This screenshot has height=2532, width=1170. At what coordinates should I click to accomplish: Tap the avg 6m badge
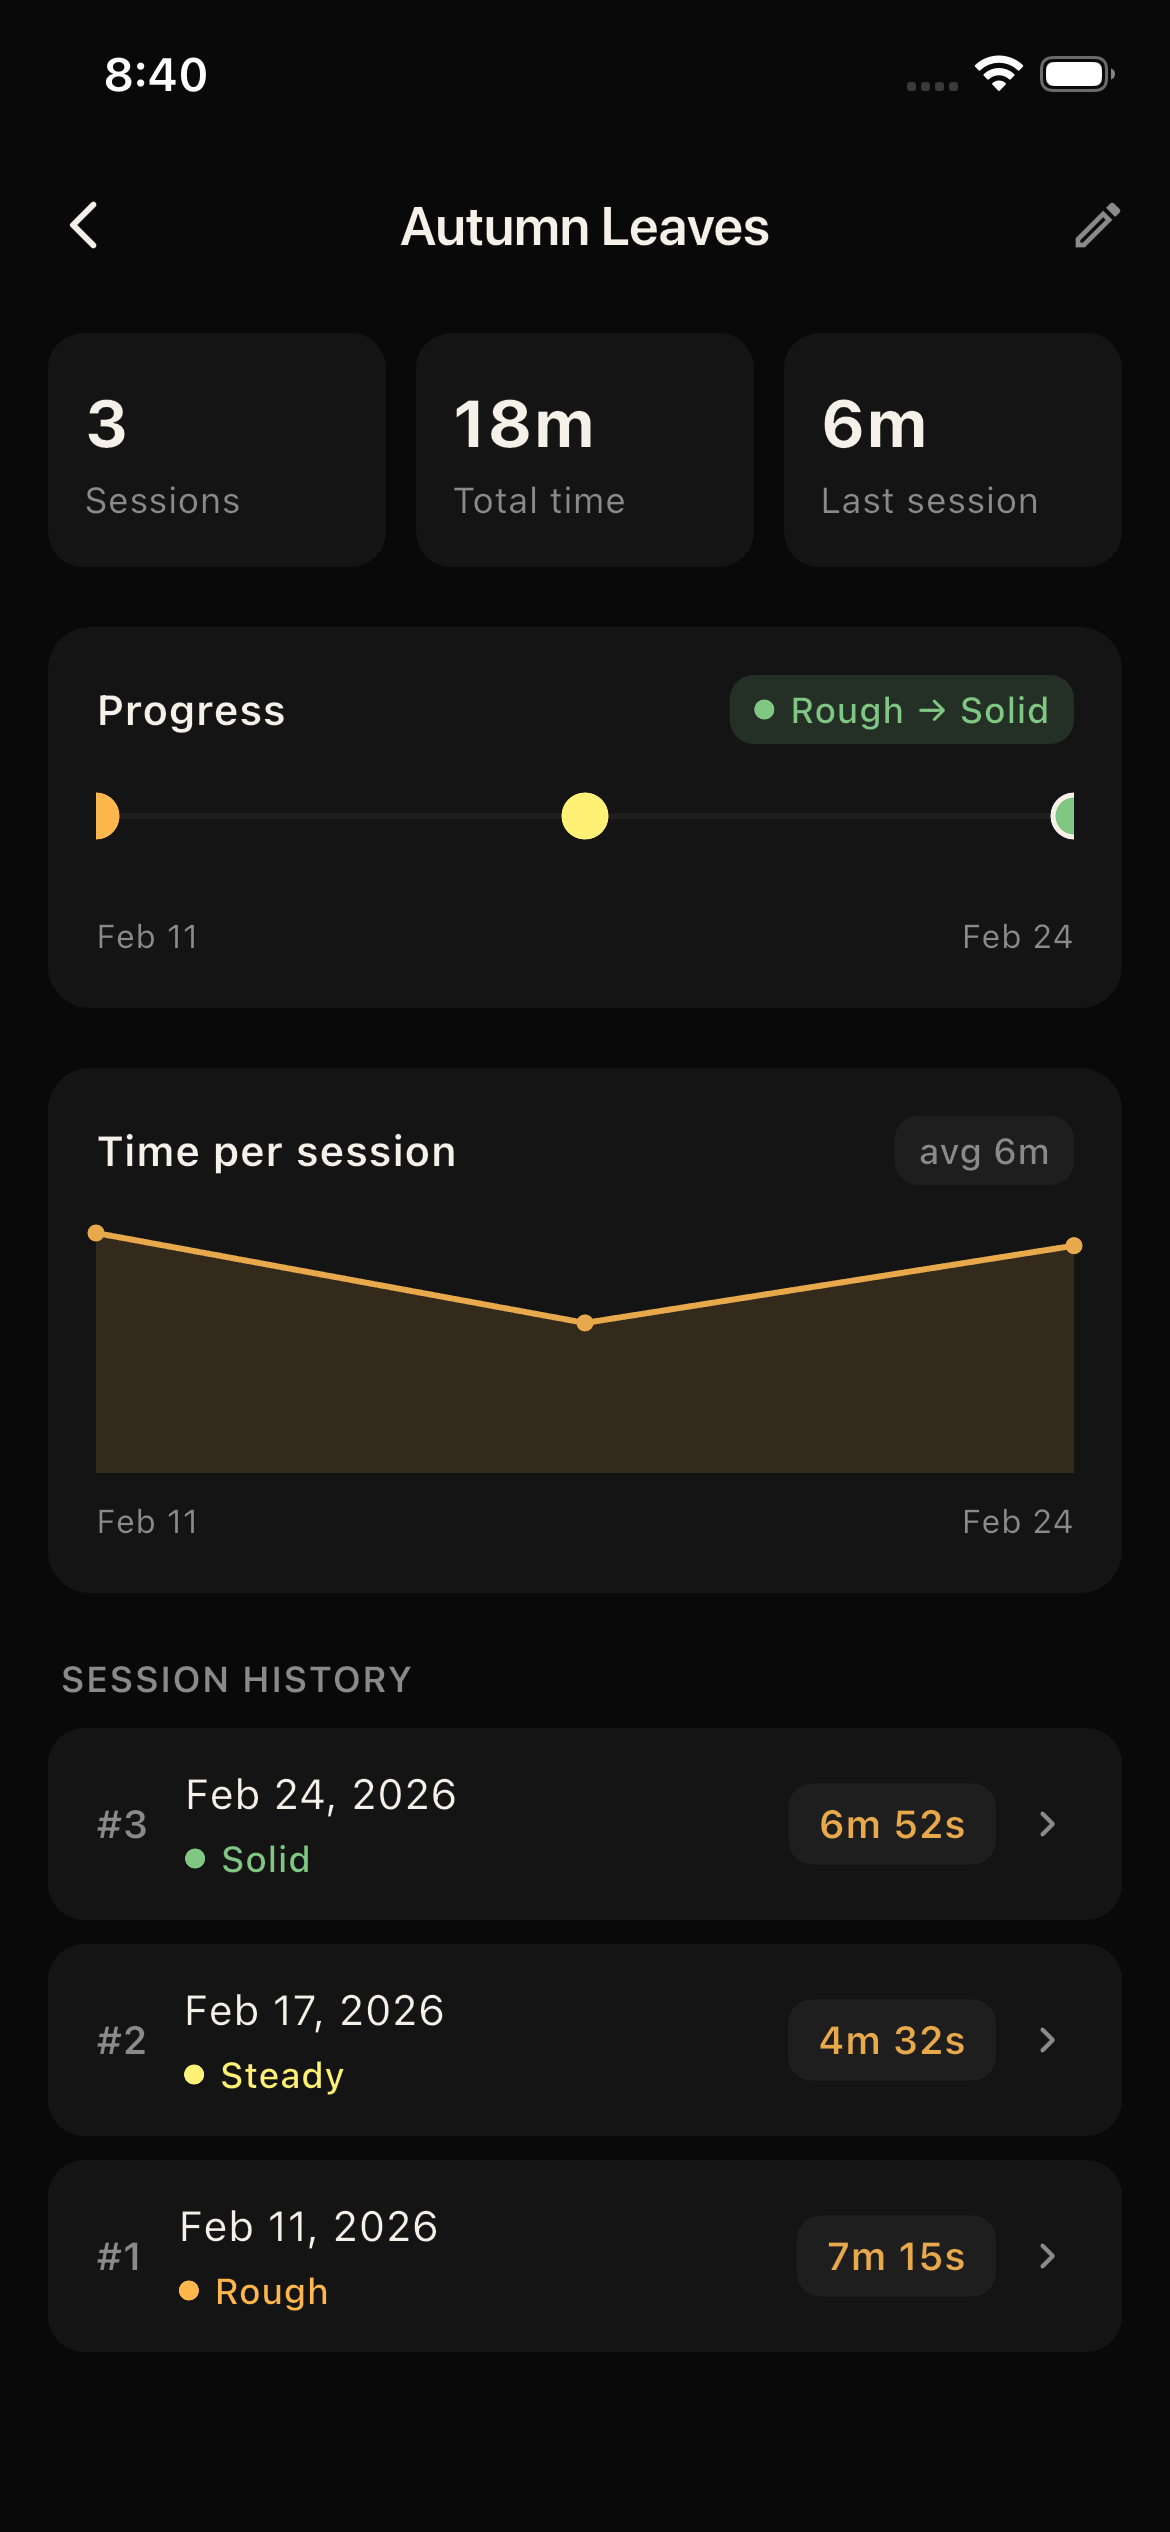pyautogui.click(x=984, y=1151)
